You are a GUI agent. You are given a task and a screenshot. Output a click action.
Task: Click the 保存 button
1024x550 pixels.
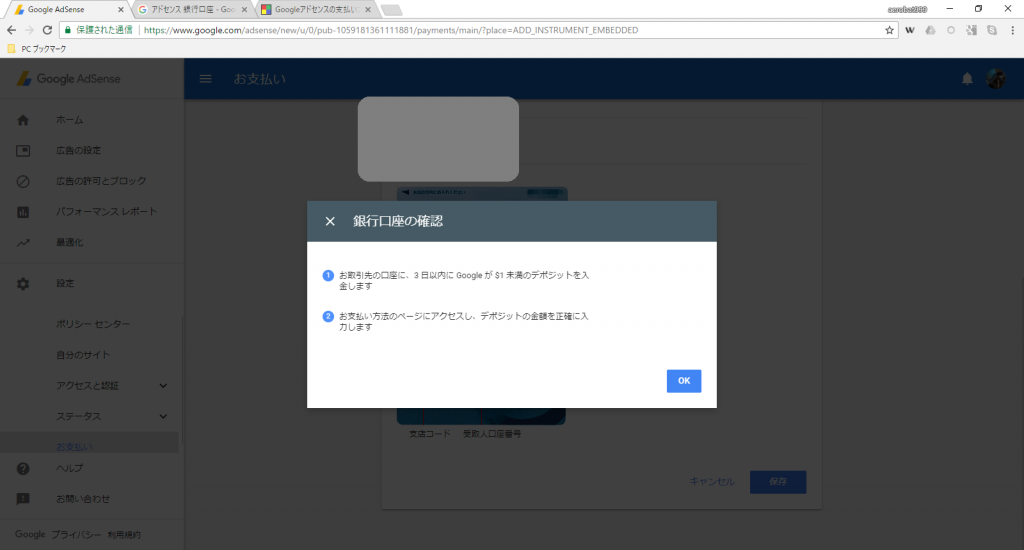777,482
